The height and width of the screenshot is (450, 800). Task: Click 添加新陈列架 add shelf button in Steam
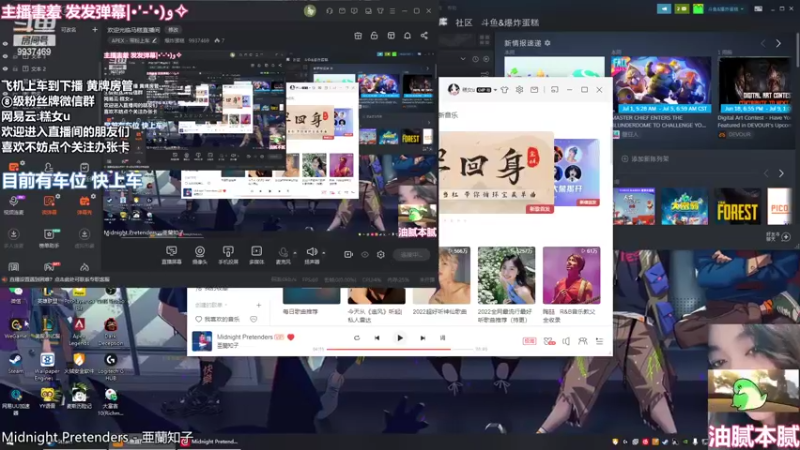point(645,159)
